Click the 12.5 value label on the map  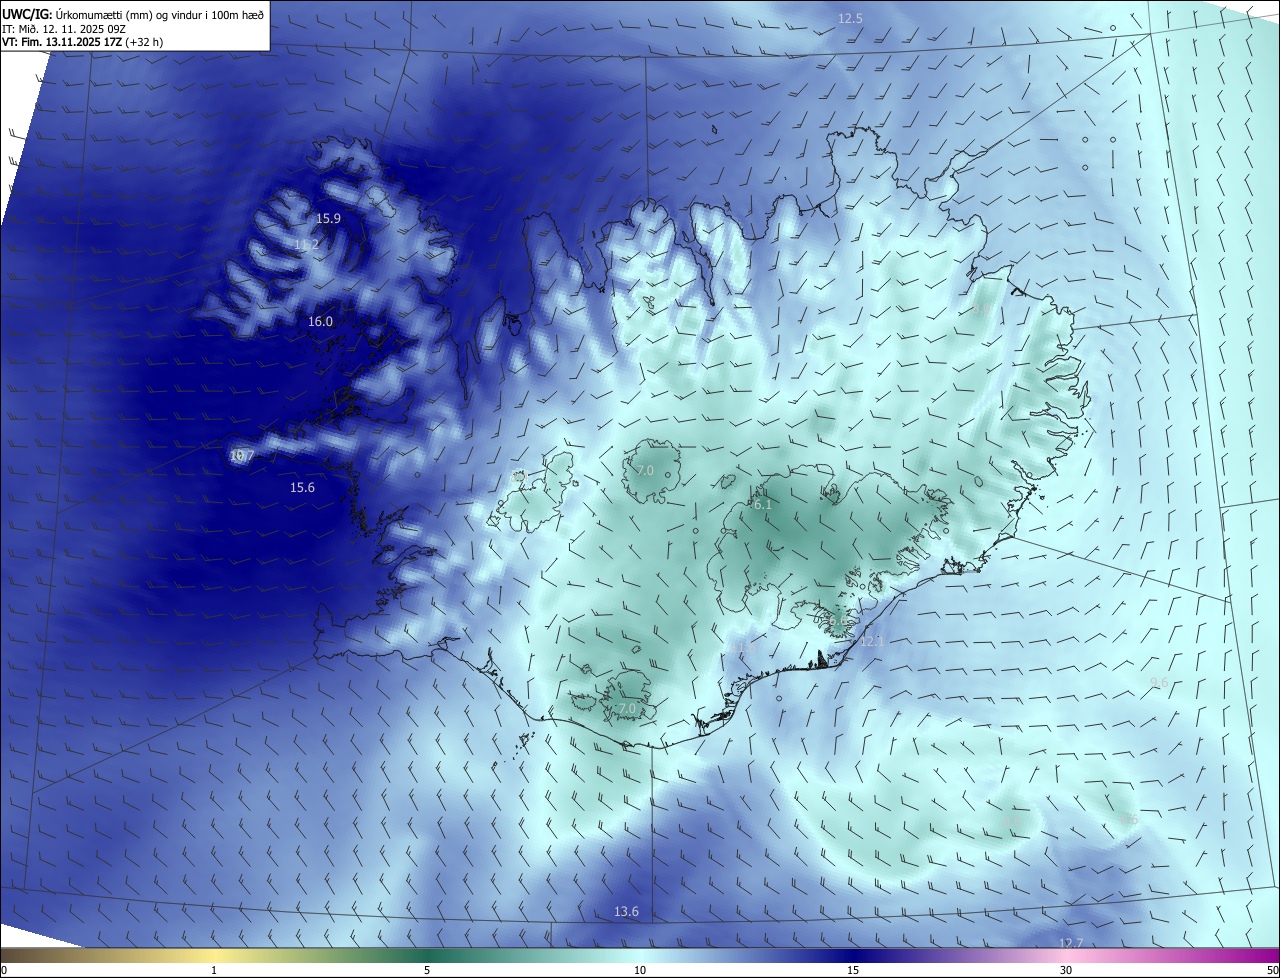[x=850, y=19]
